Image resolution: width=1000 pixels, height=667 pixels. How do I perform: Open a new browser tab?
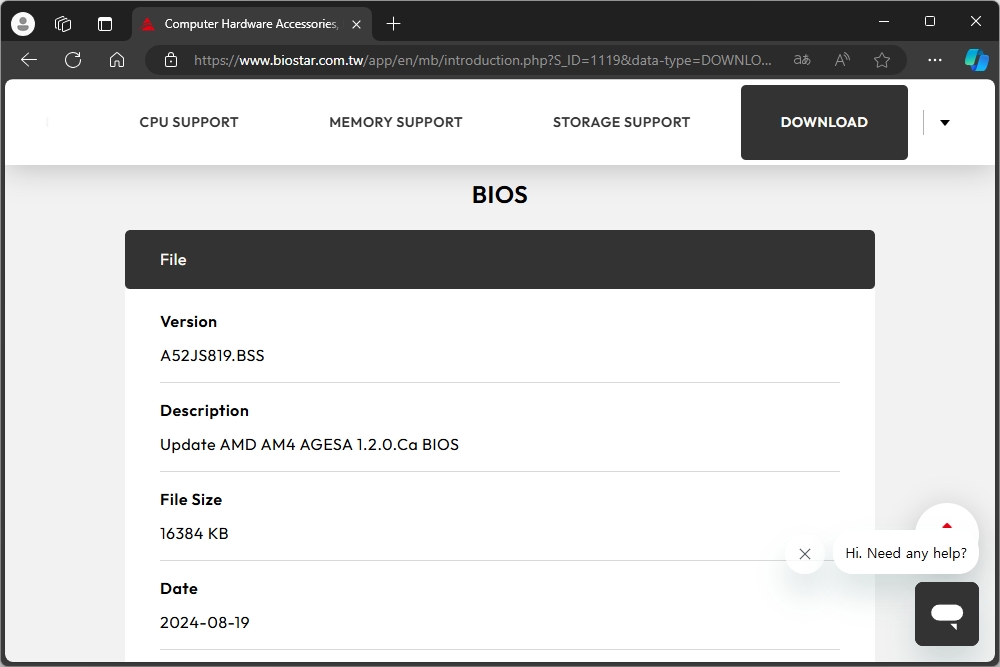coord(393,24)
